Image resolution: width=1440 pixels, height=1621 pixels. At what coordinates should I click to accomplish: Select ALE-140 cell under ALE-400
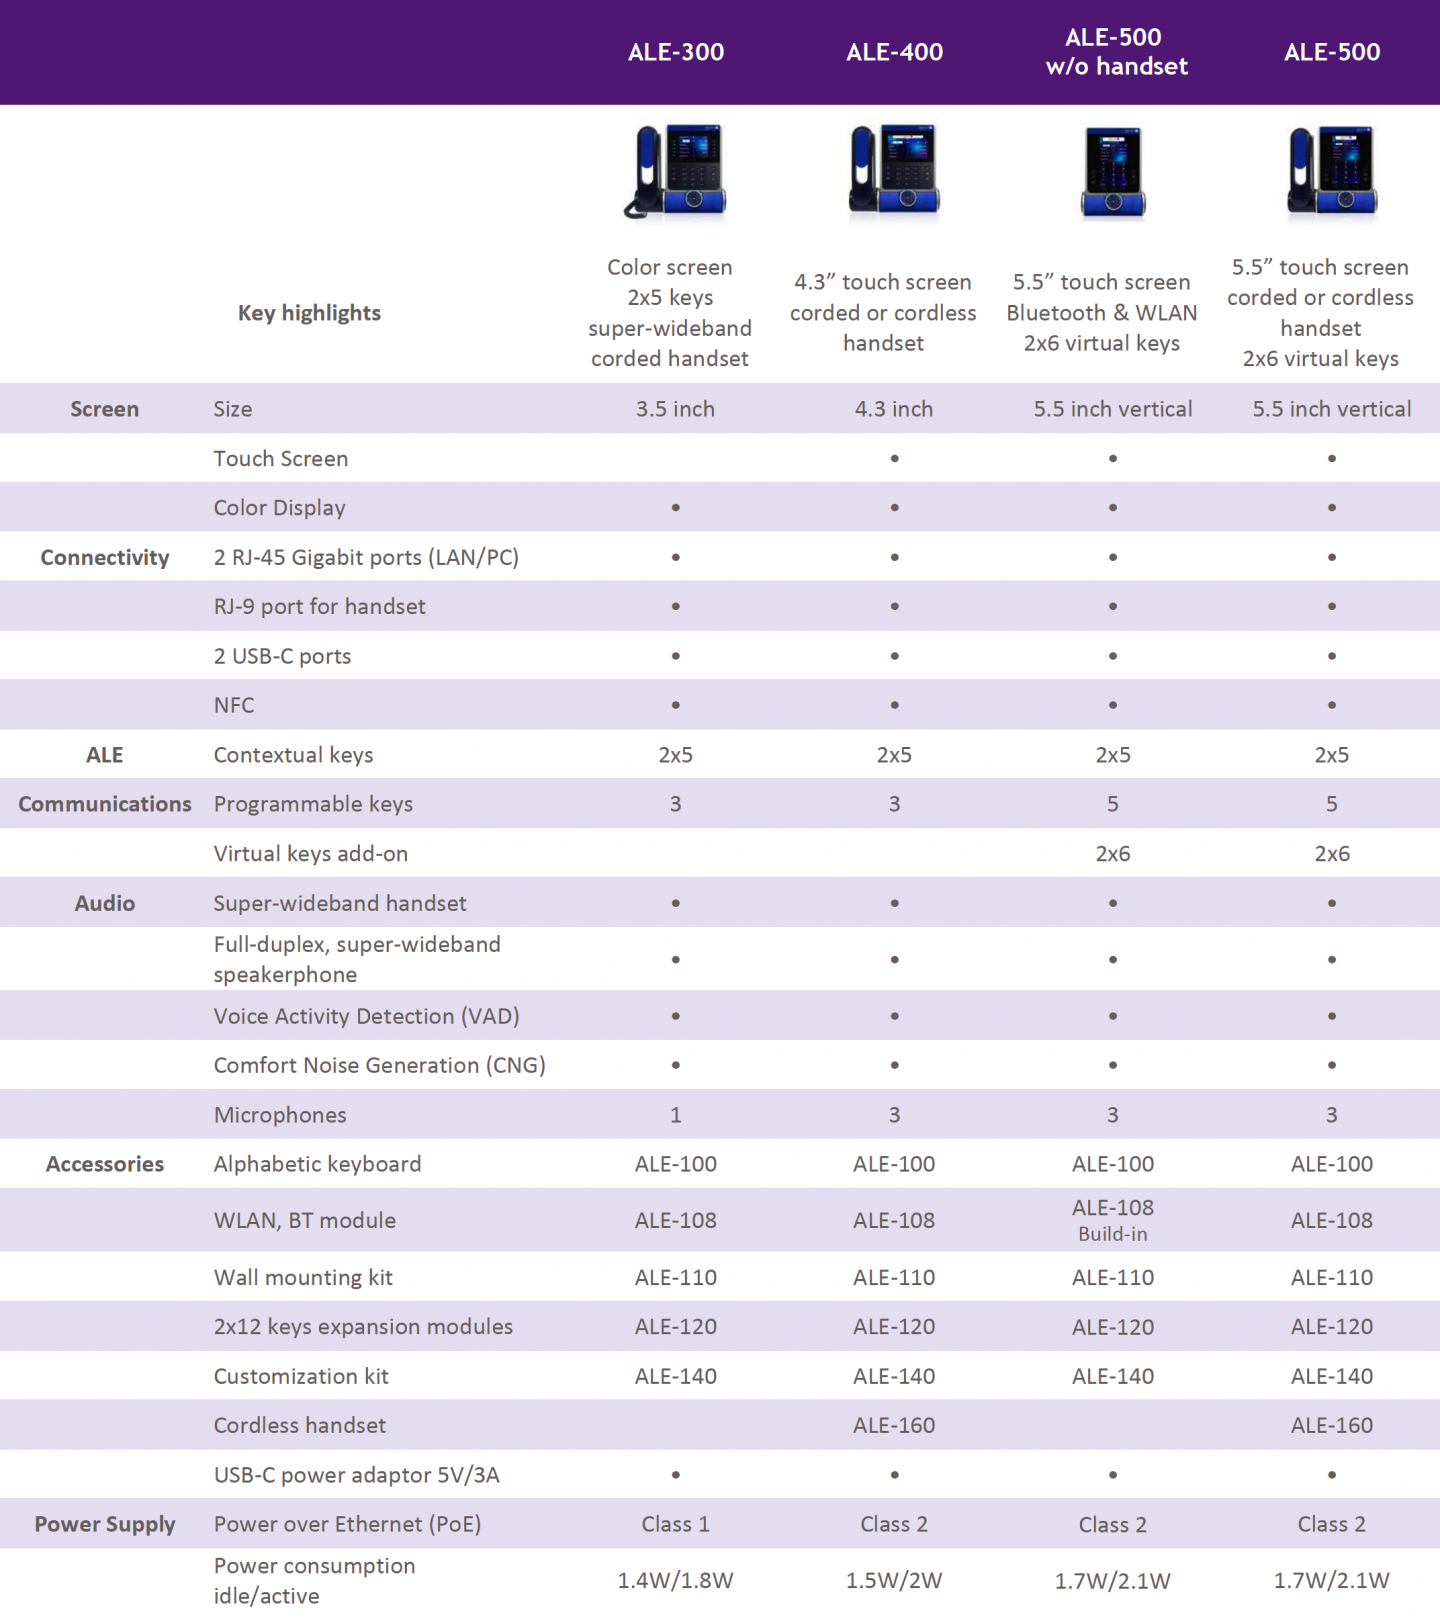click(x=894, y=1376)
